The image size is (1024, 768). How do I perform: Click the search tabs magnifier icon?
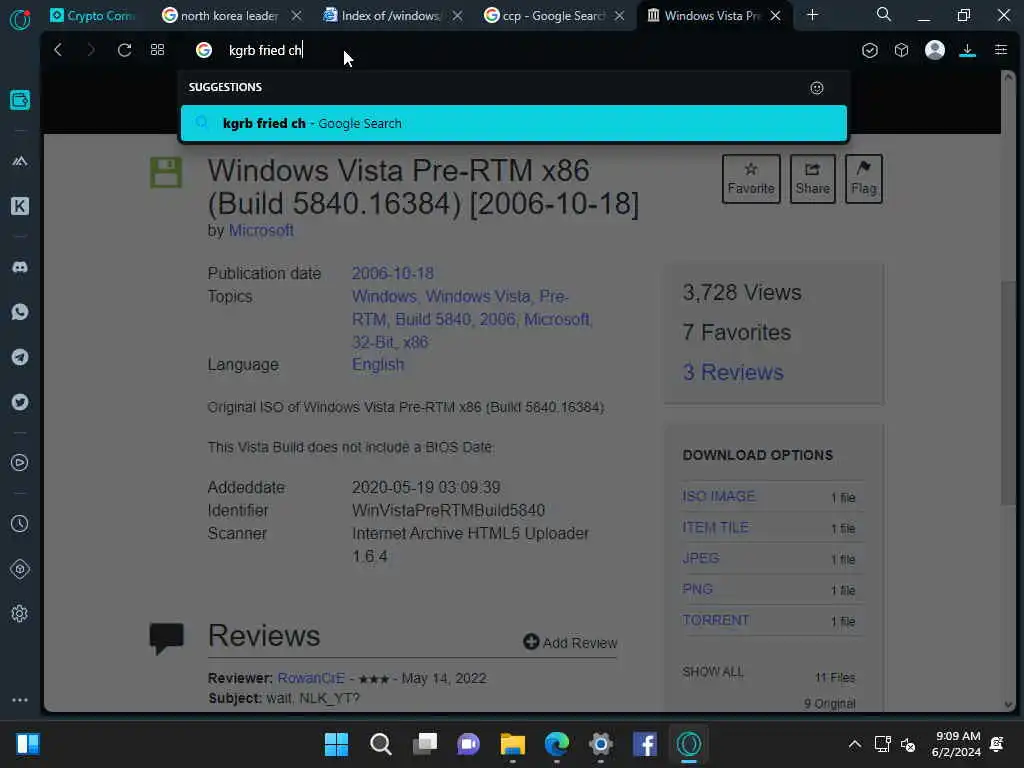coord(884,14)
